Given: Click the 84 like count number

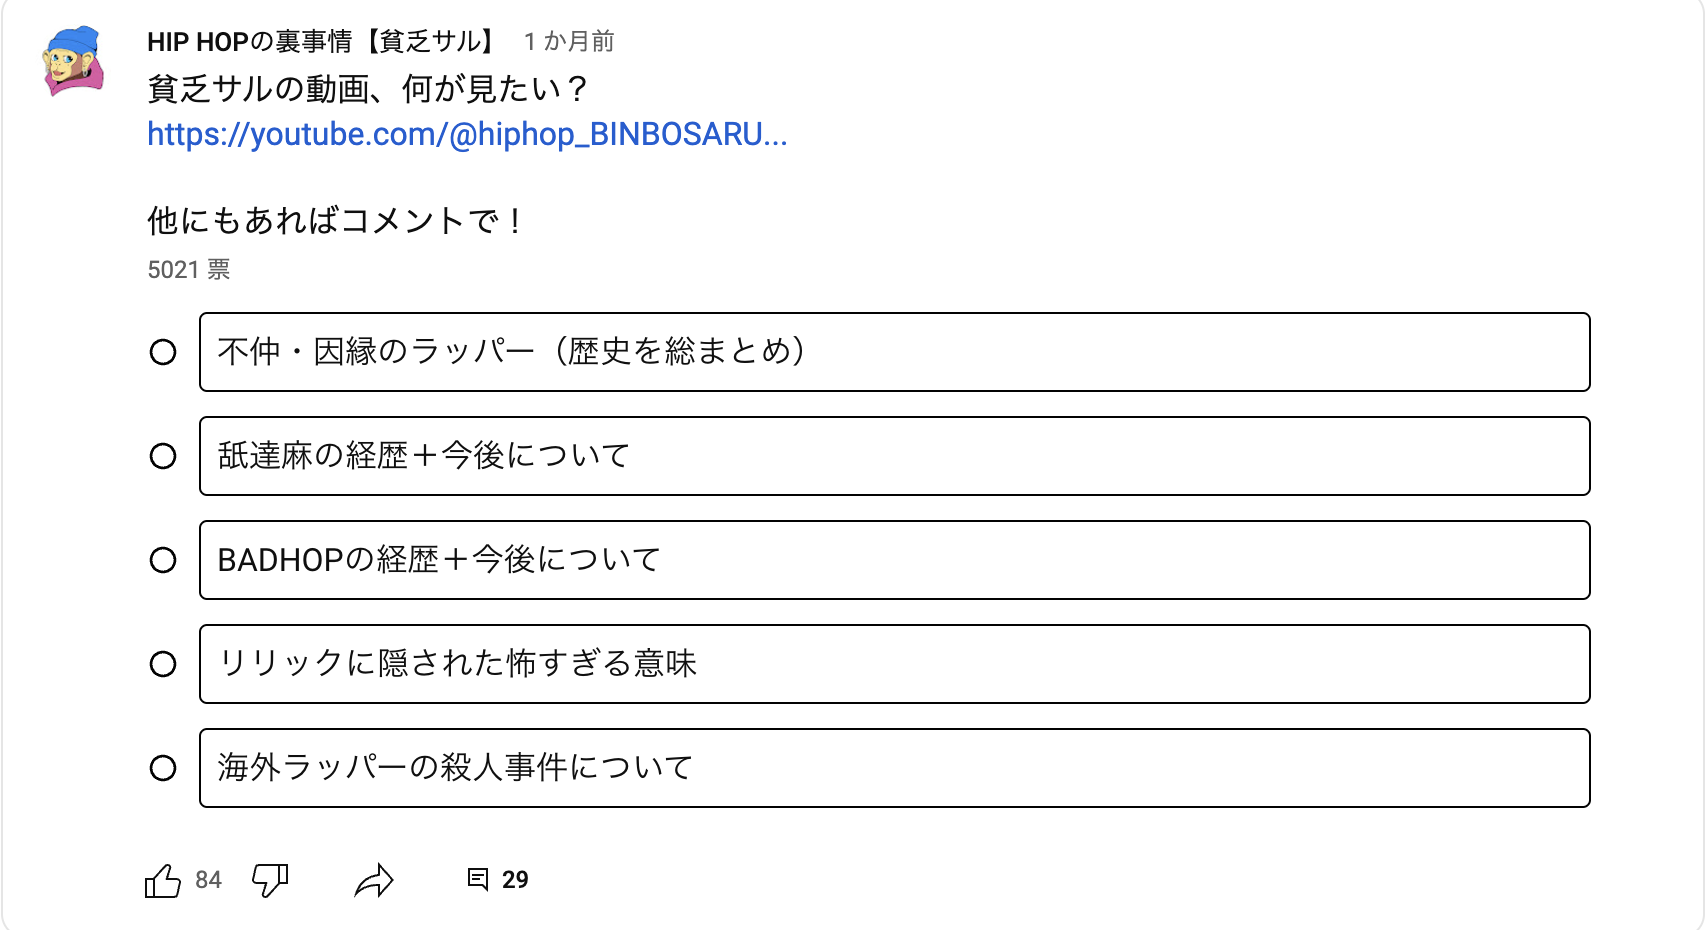Looking at the screenshot, I should 208,880.
